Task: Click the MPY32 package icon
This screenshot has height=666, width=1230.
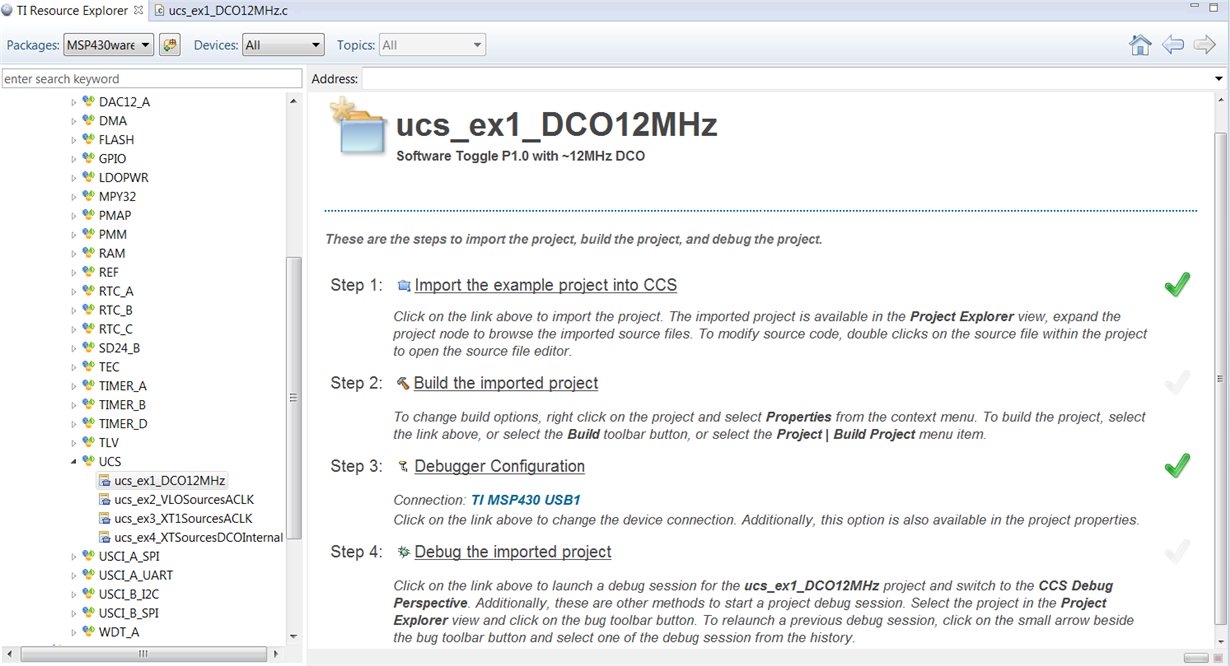Action: [89, 196]
